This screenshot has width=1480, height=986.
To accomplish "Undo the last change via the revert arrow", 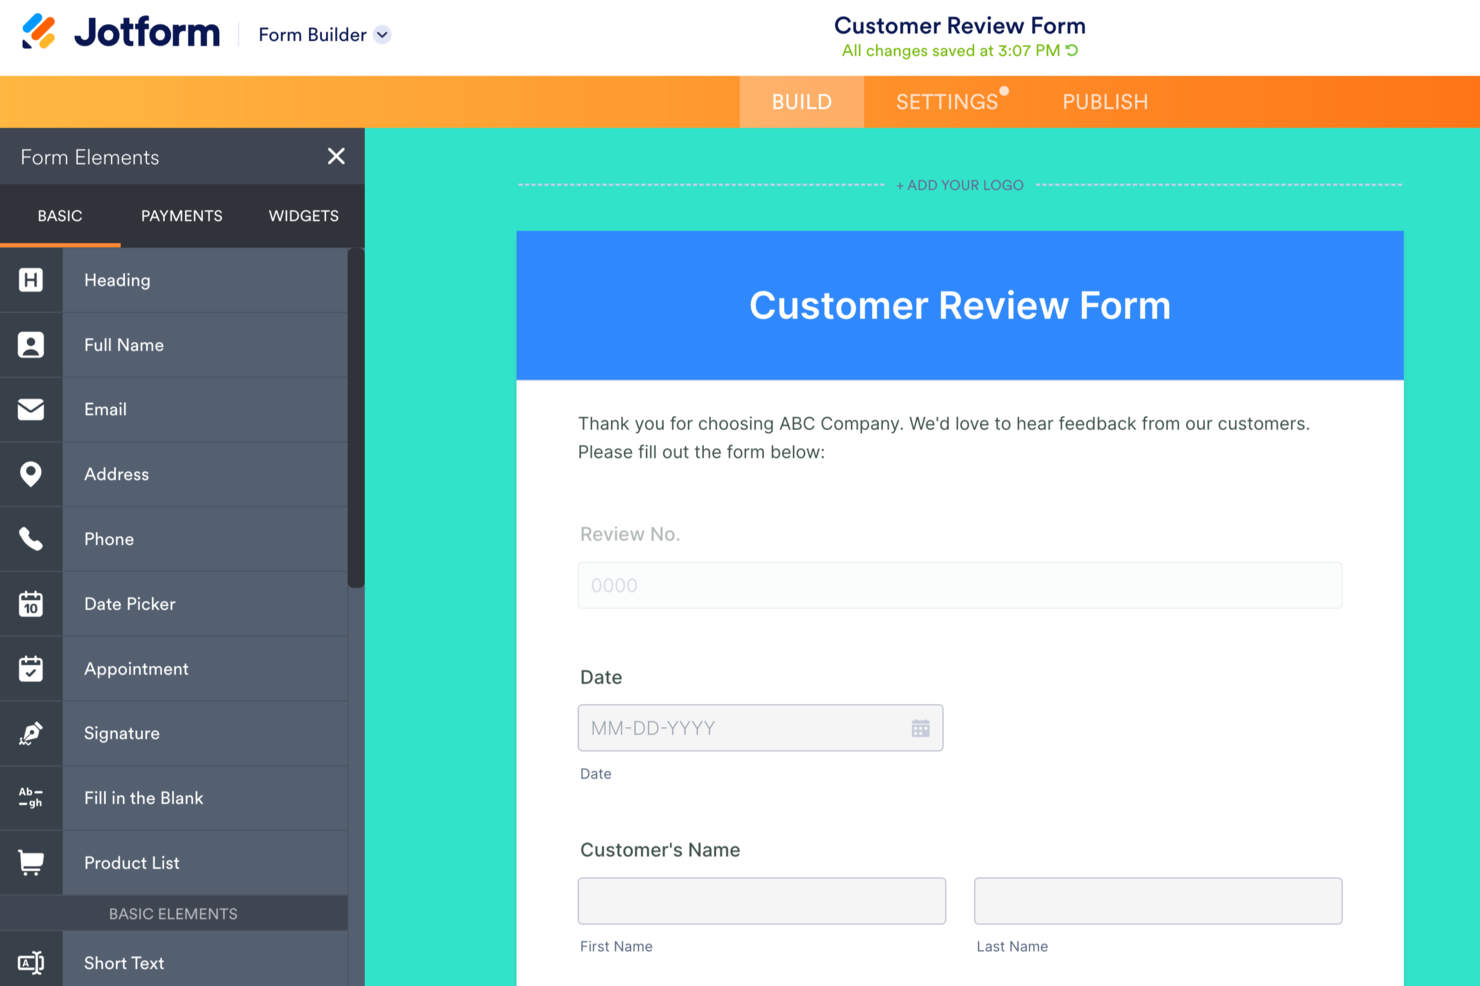I will [x=1071, y=50].
